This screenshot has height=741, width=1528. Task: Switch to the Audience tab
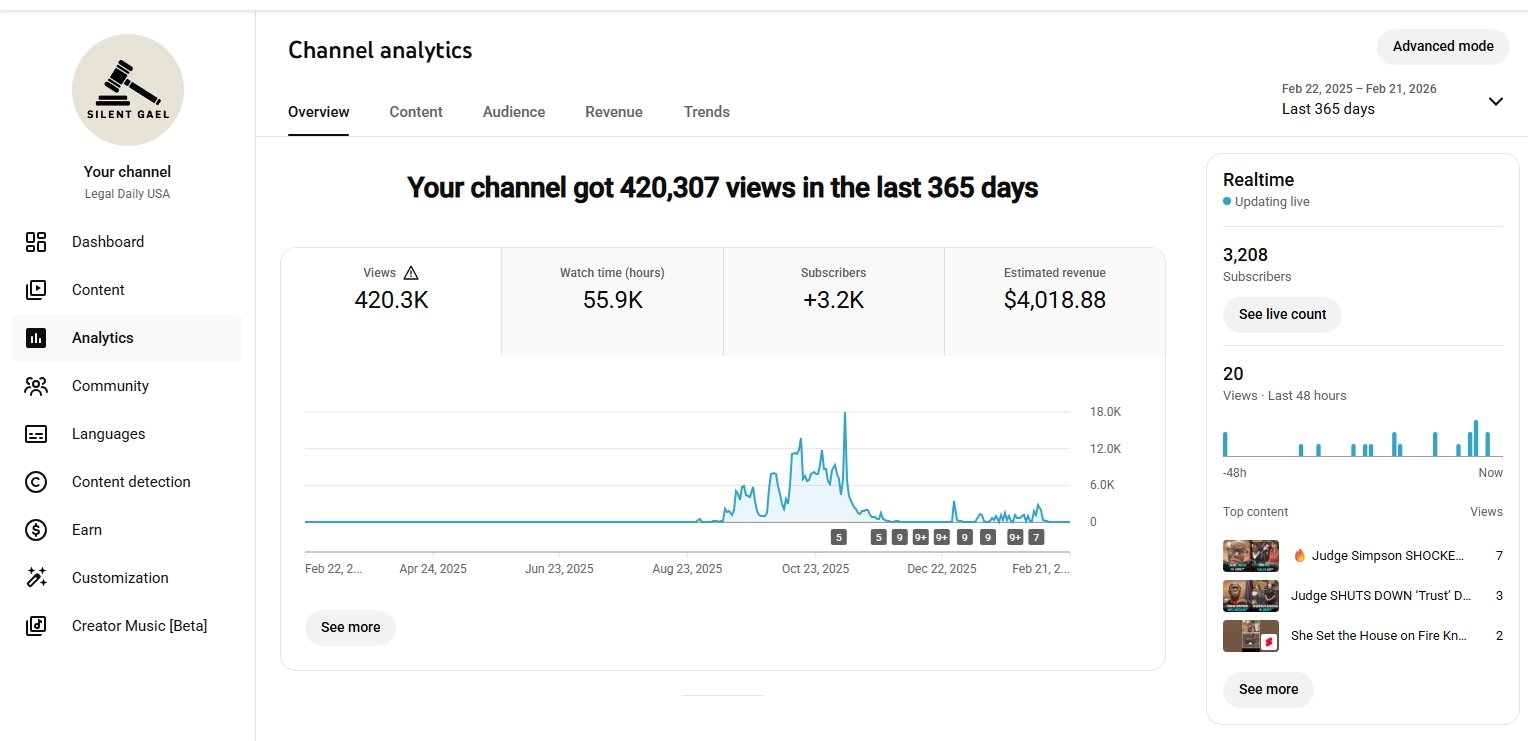[x=514, y=112]
